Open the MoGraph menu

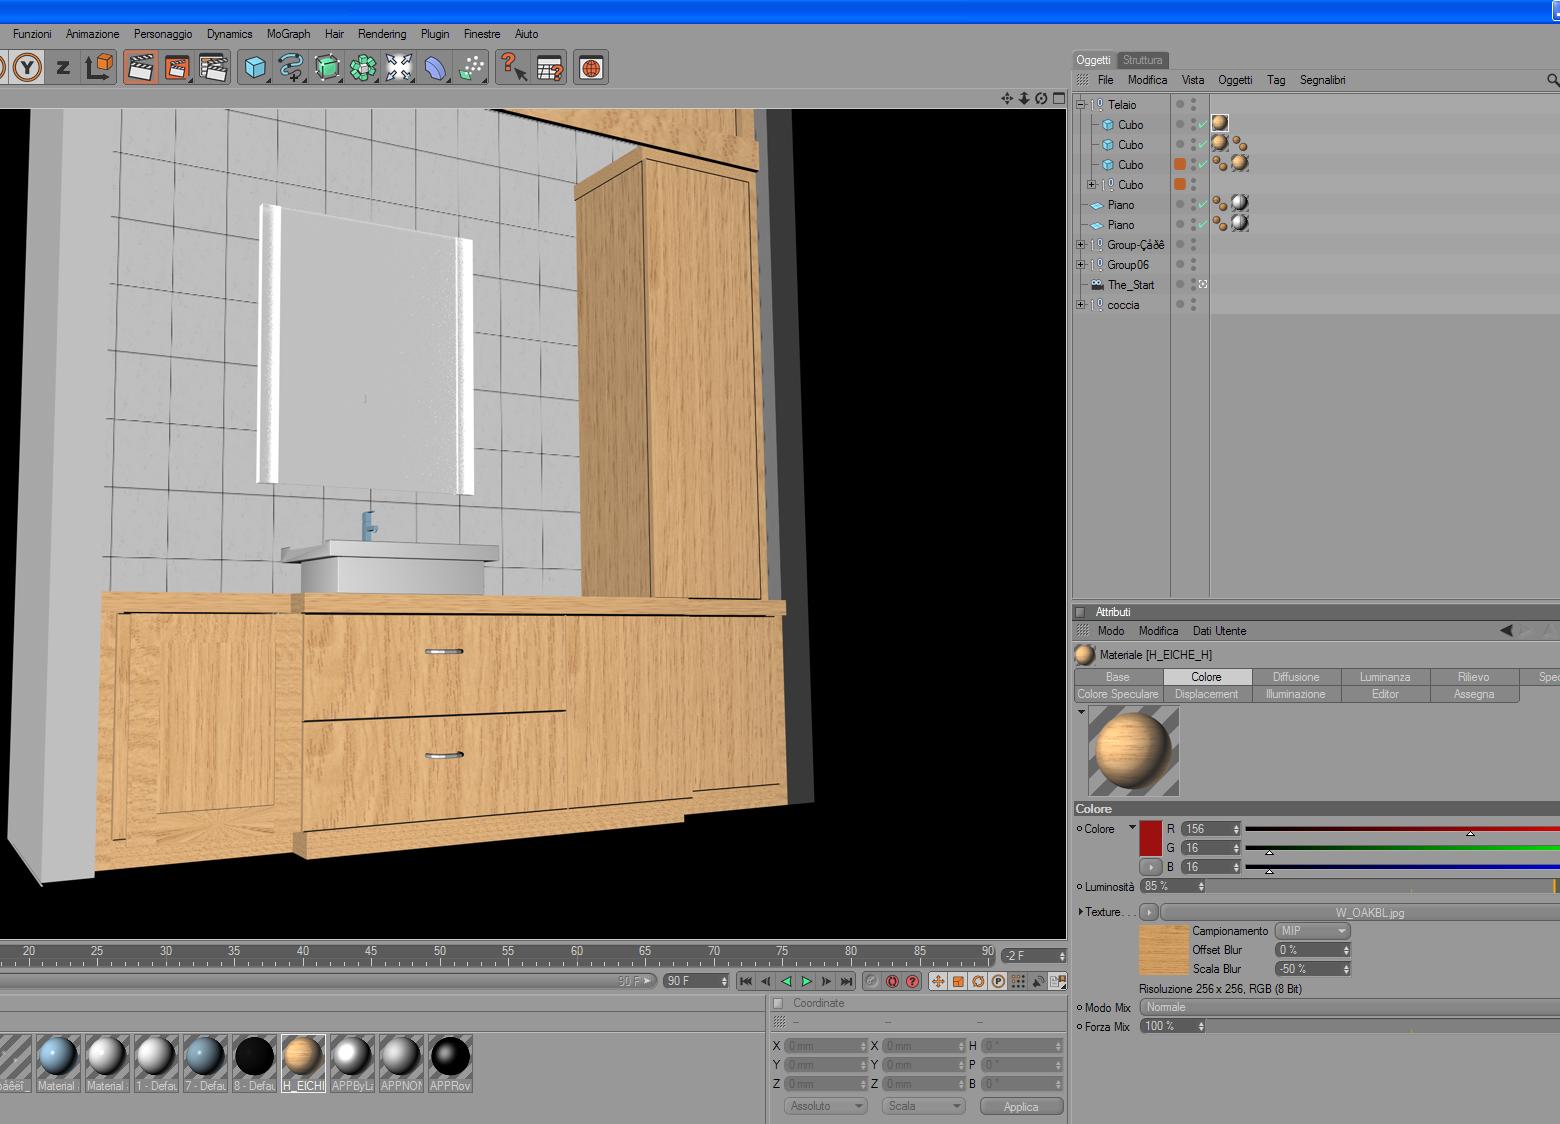coord(288,34)
